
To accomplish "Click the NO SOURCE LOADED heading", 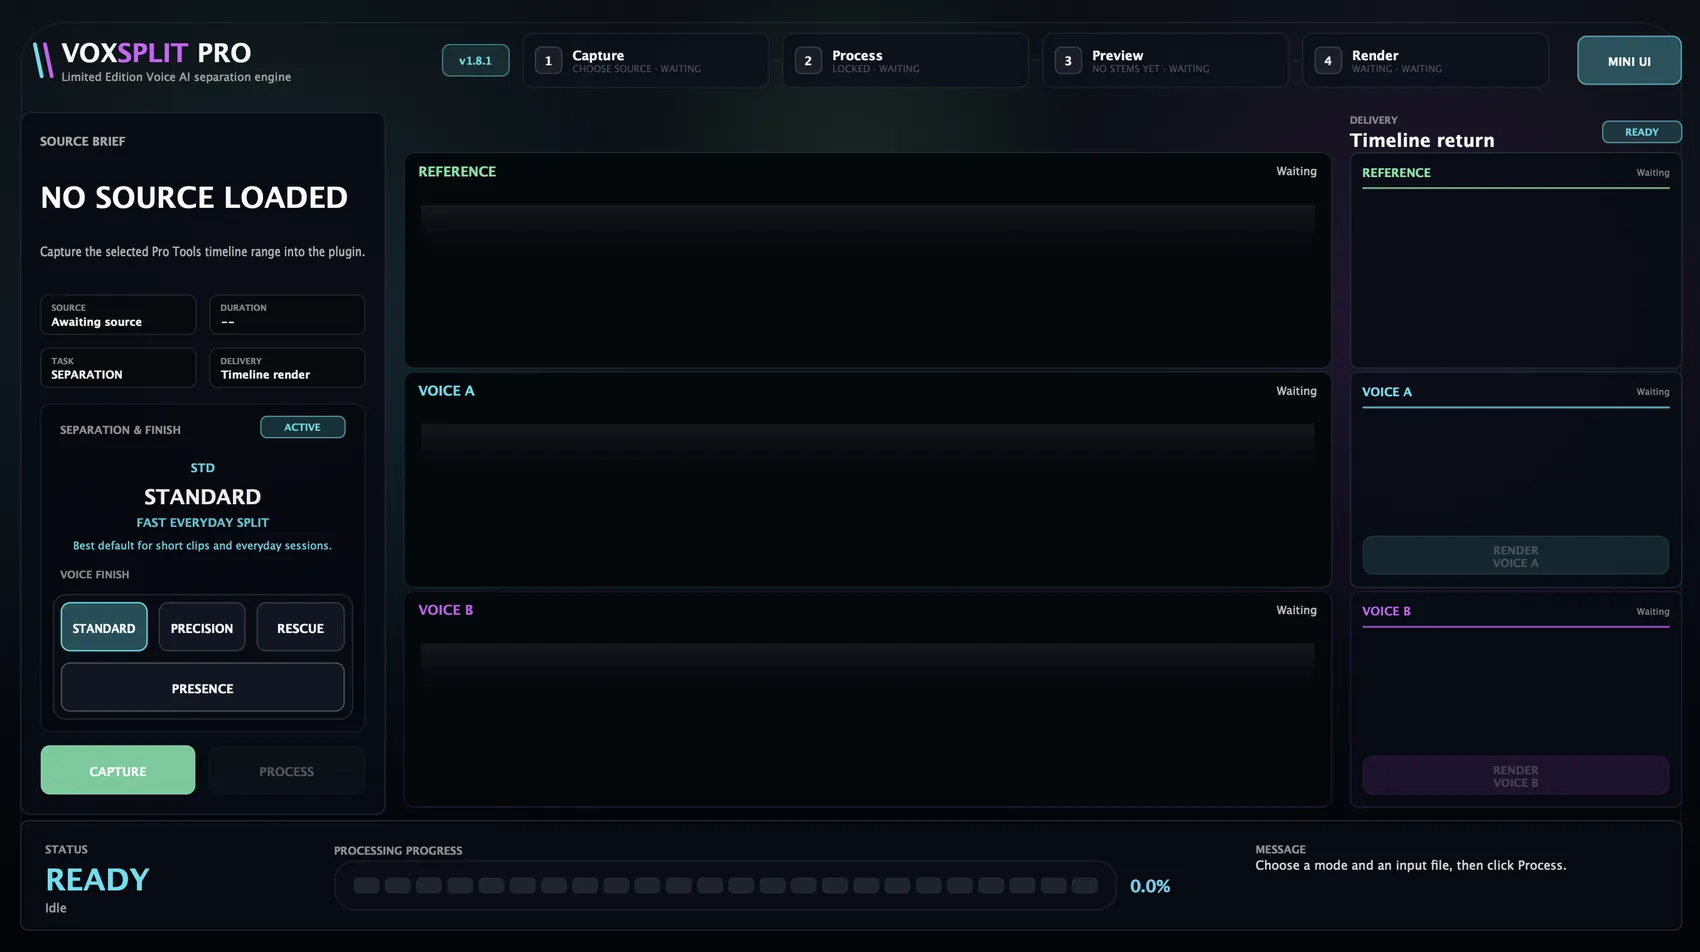I will pyautogui.click(x=194, y=197).
